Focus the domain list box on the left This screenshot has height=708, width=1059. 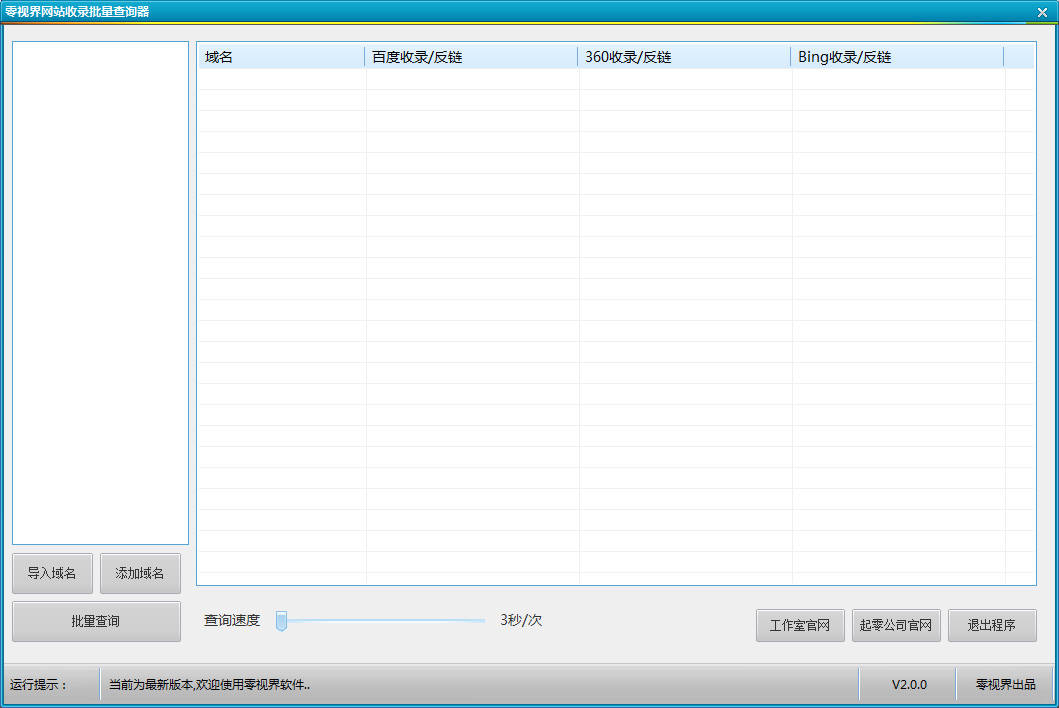pyautogui.click(x=100, y=292)
